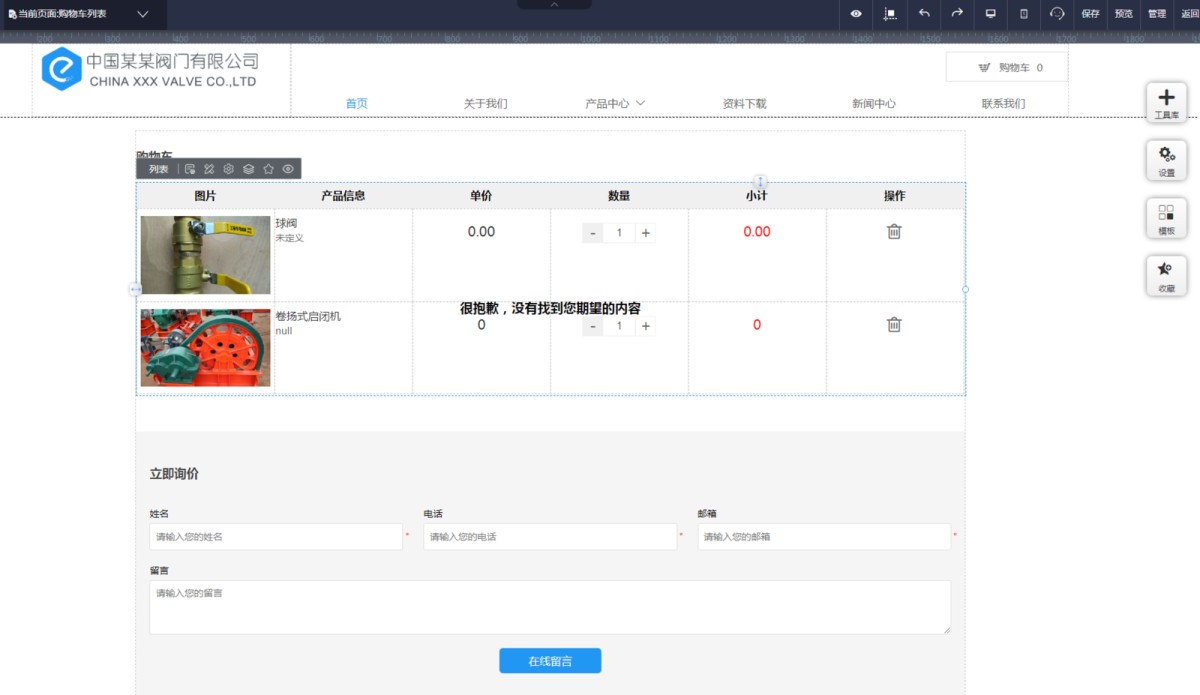The height and width of the screenshot is (695, 1200).
Task: Toggle visibility eye in the 列表 toolbar
Action: click(x=288, y=169)
